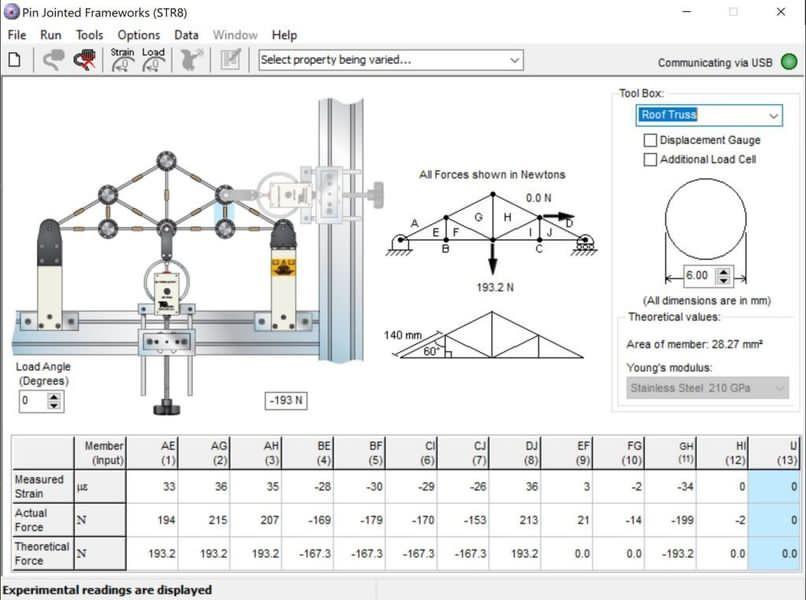This screenshot has width=806, height=600.
Task: Click the Actual Force cell for AG showing 215
Action: click(205, 520)
